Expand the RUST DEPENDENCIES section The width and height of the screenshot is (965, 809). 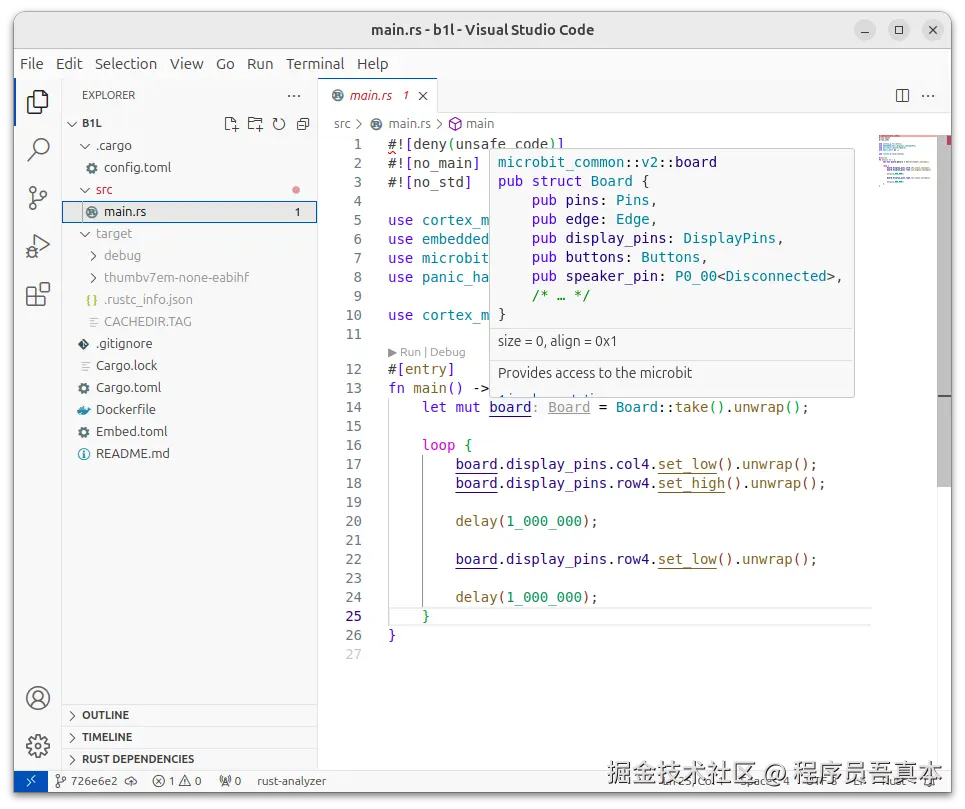190,759
